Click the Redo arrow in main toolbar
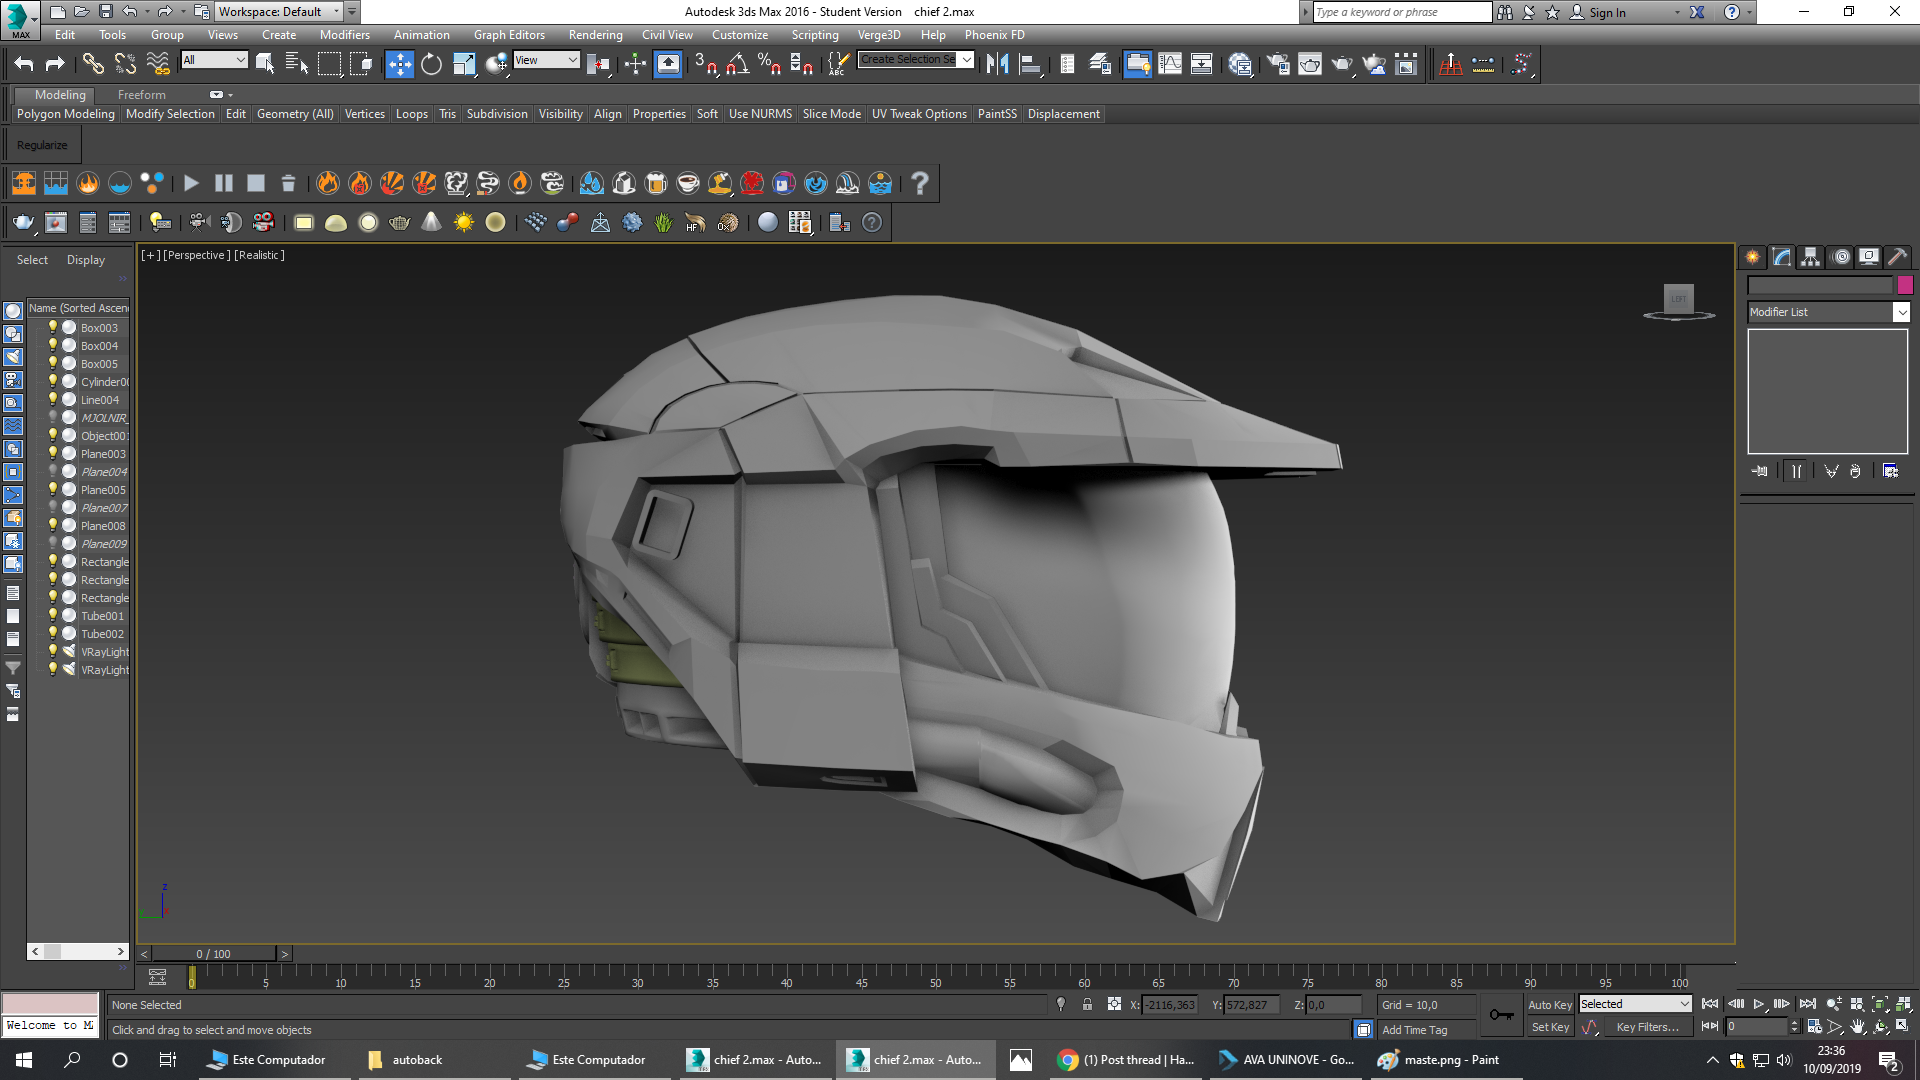The width and height of the screenshot is (1920, 1080). pos(55,64)
